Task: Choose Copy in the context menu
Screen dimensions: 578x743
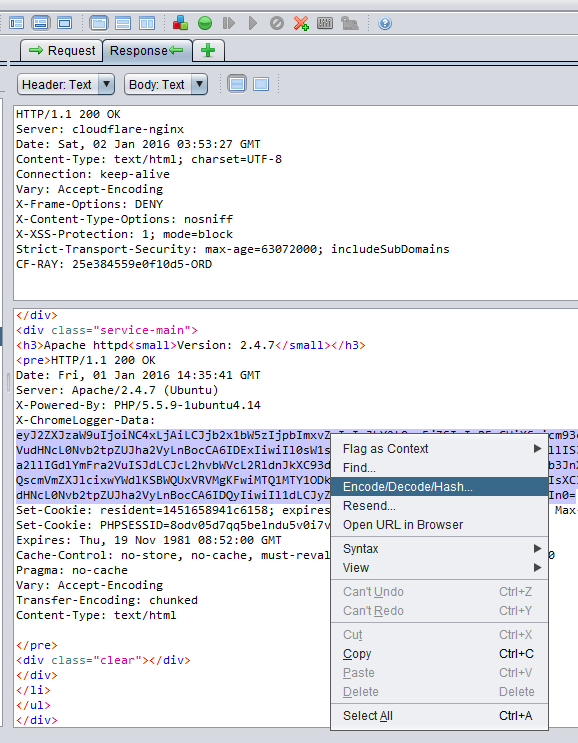Action: click(439, 654)
